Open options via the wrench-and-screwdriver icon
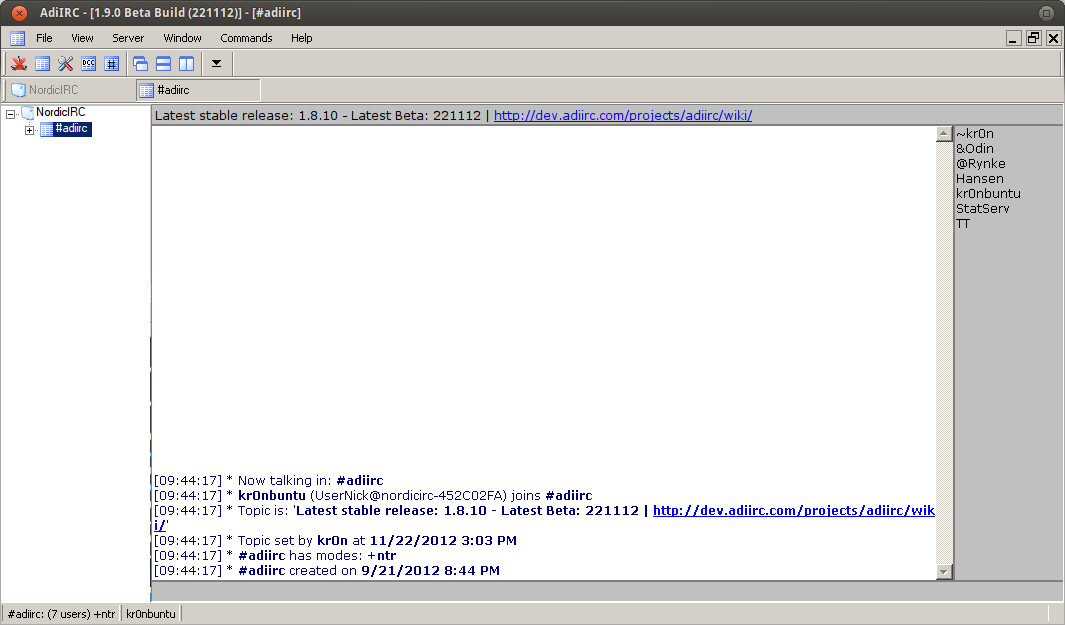The height and width of the screenshot is (625, 1065). tap(65, 64)
